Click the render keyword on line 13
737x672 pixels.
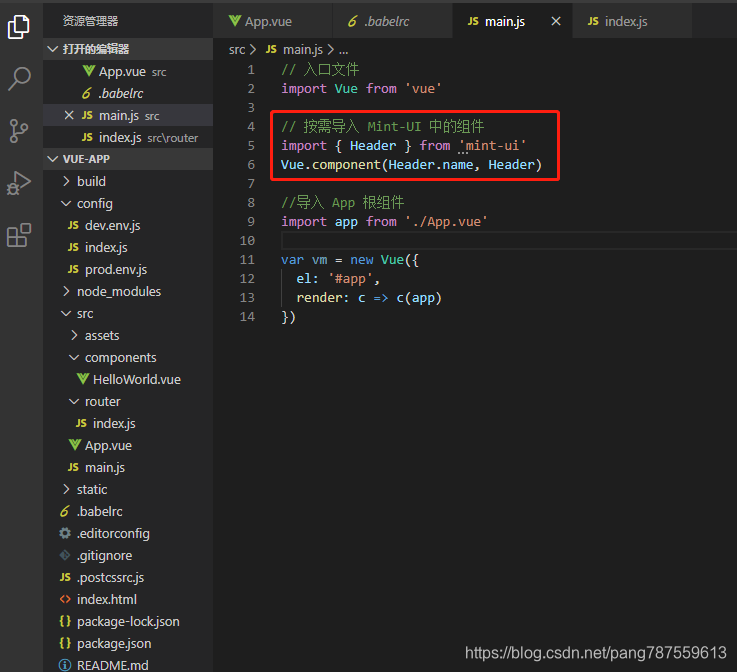[322, 298]
